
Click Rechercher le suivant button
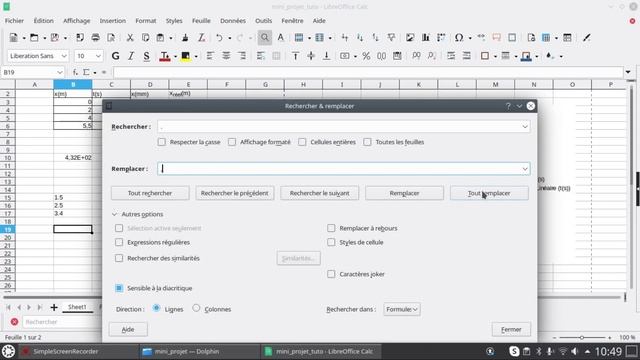tap(320, 193)
